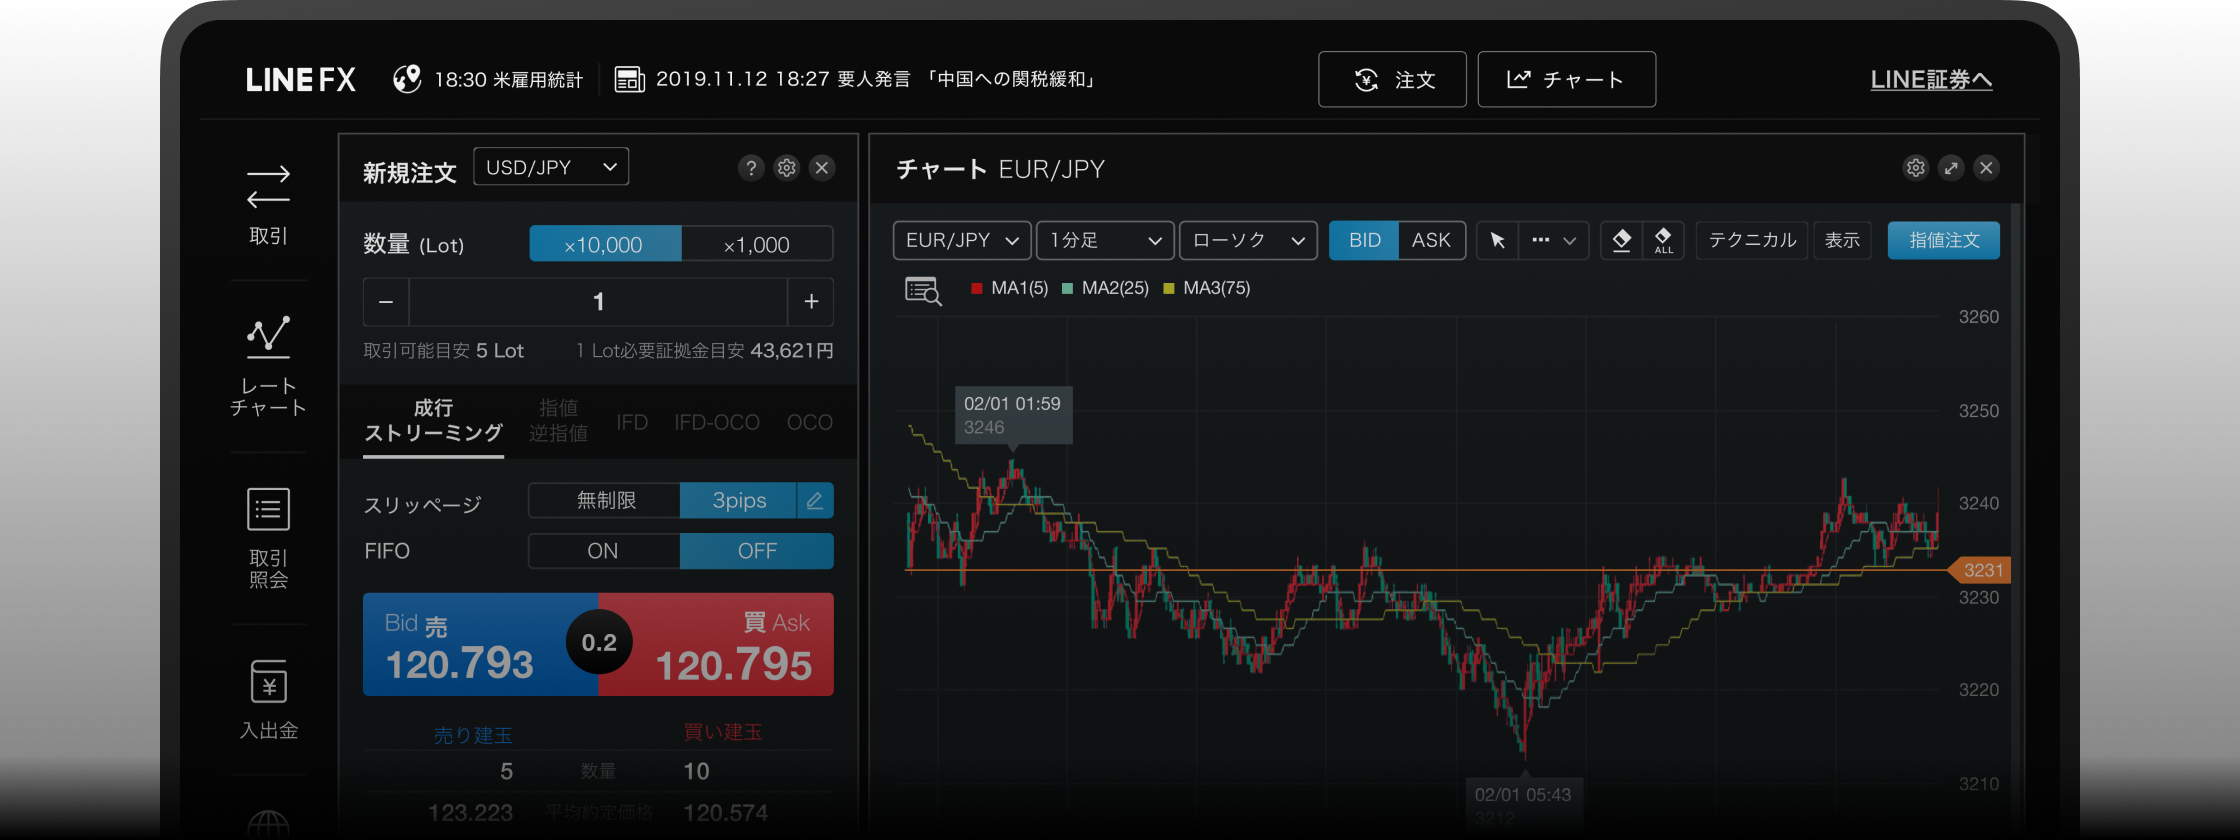Select the ×10,000 lot multiplier
The image size is (2240, 840).
point(605,244)
